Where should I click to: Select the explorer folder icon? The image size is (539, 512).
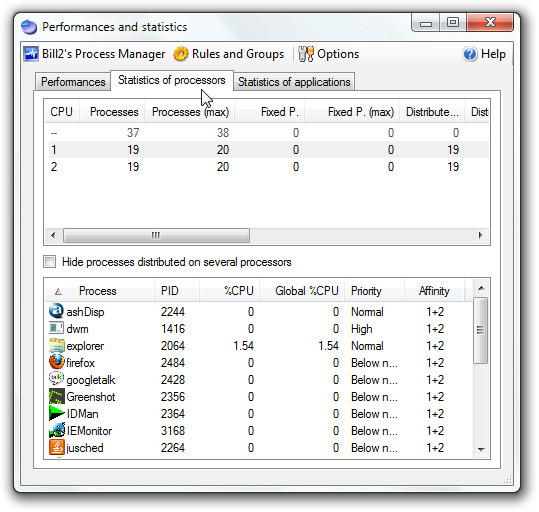[x=56, y=345]
